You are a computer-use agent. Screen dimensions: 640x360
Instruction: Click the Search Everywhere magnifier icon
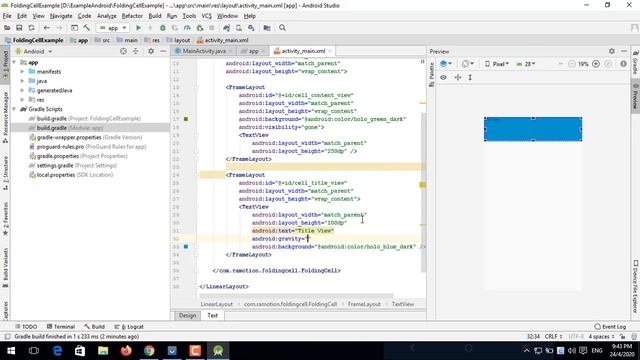tap(282, 28)
